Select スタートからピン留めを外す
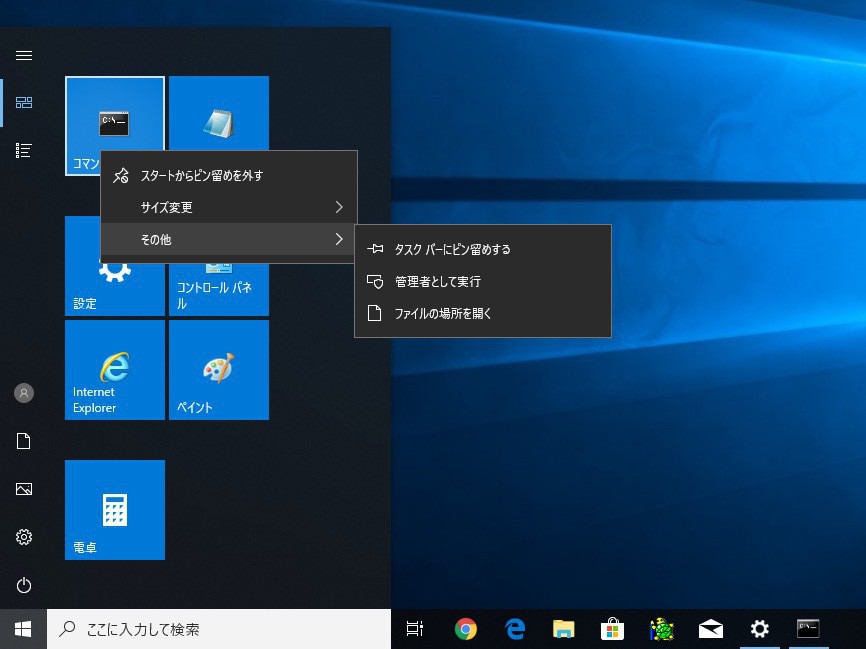 (229, 175)
